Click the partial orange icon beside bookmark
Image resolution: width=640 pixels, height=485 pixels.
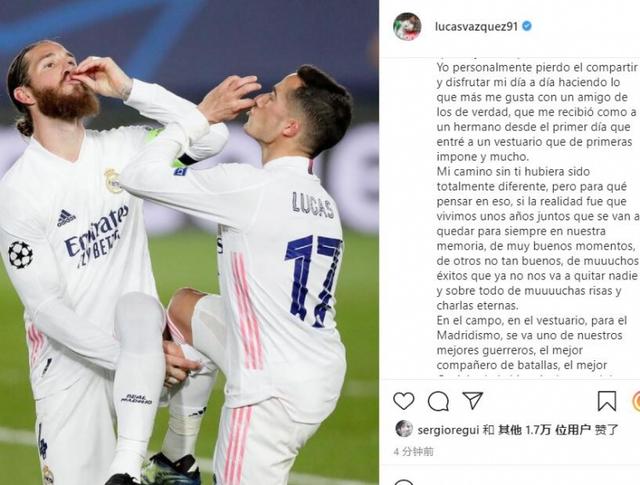click(x=636, y=401)
